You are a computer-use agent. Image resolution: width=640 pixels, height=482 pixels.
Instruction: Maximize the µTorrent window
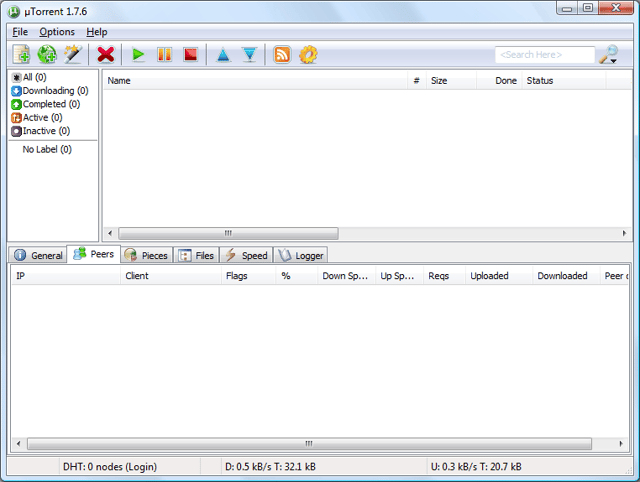pos(588,8)
